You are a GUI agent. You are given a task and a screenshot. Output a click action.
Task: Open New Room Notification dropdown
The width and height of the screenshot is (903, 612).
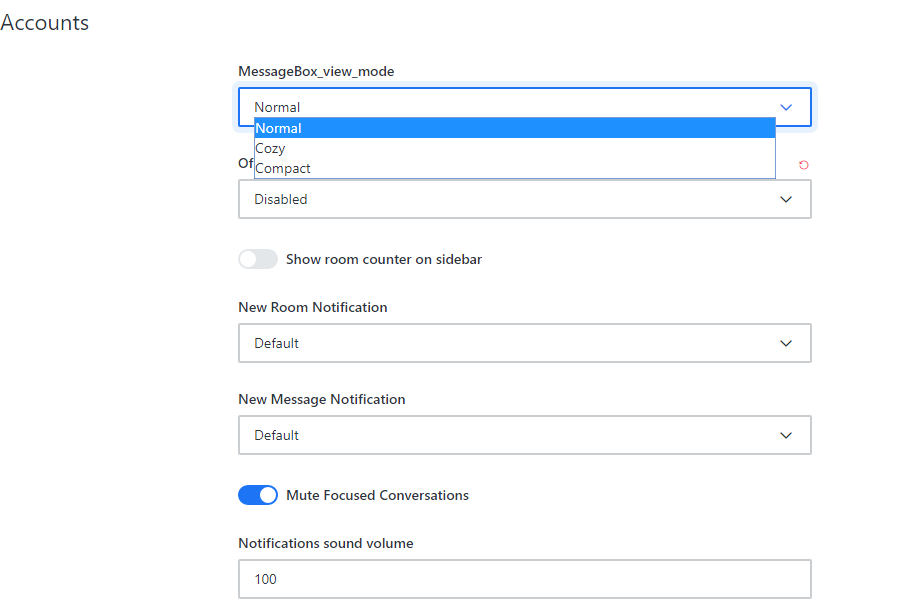[x=525, y=343]
